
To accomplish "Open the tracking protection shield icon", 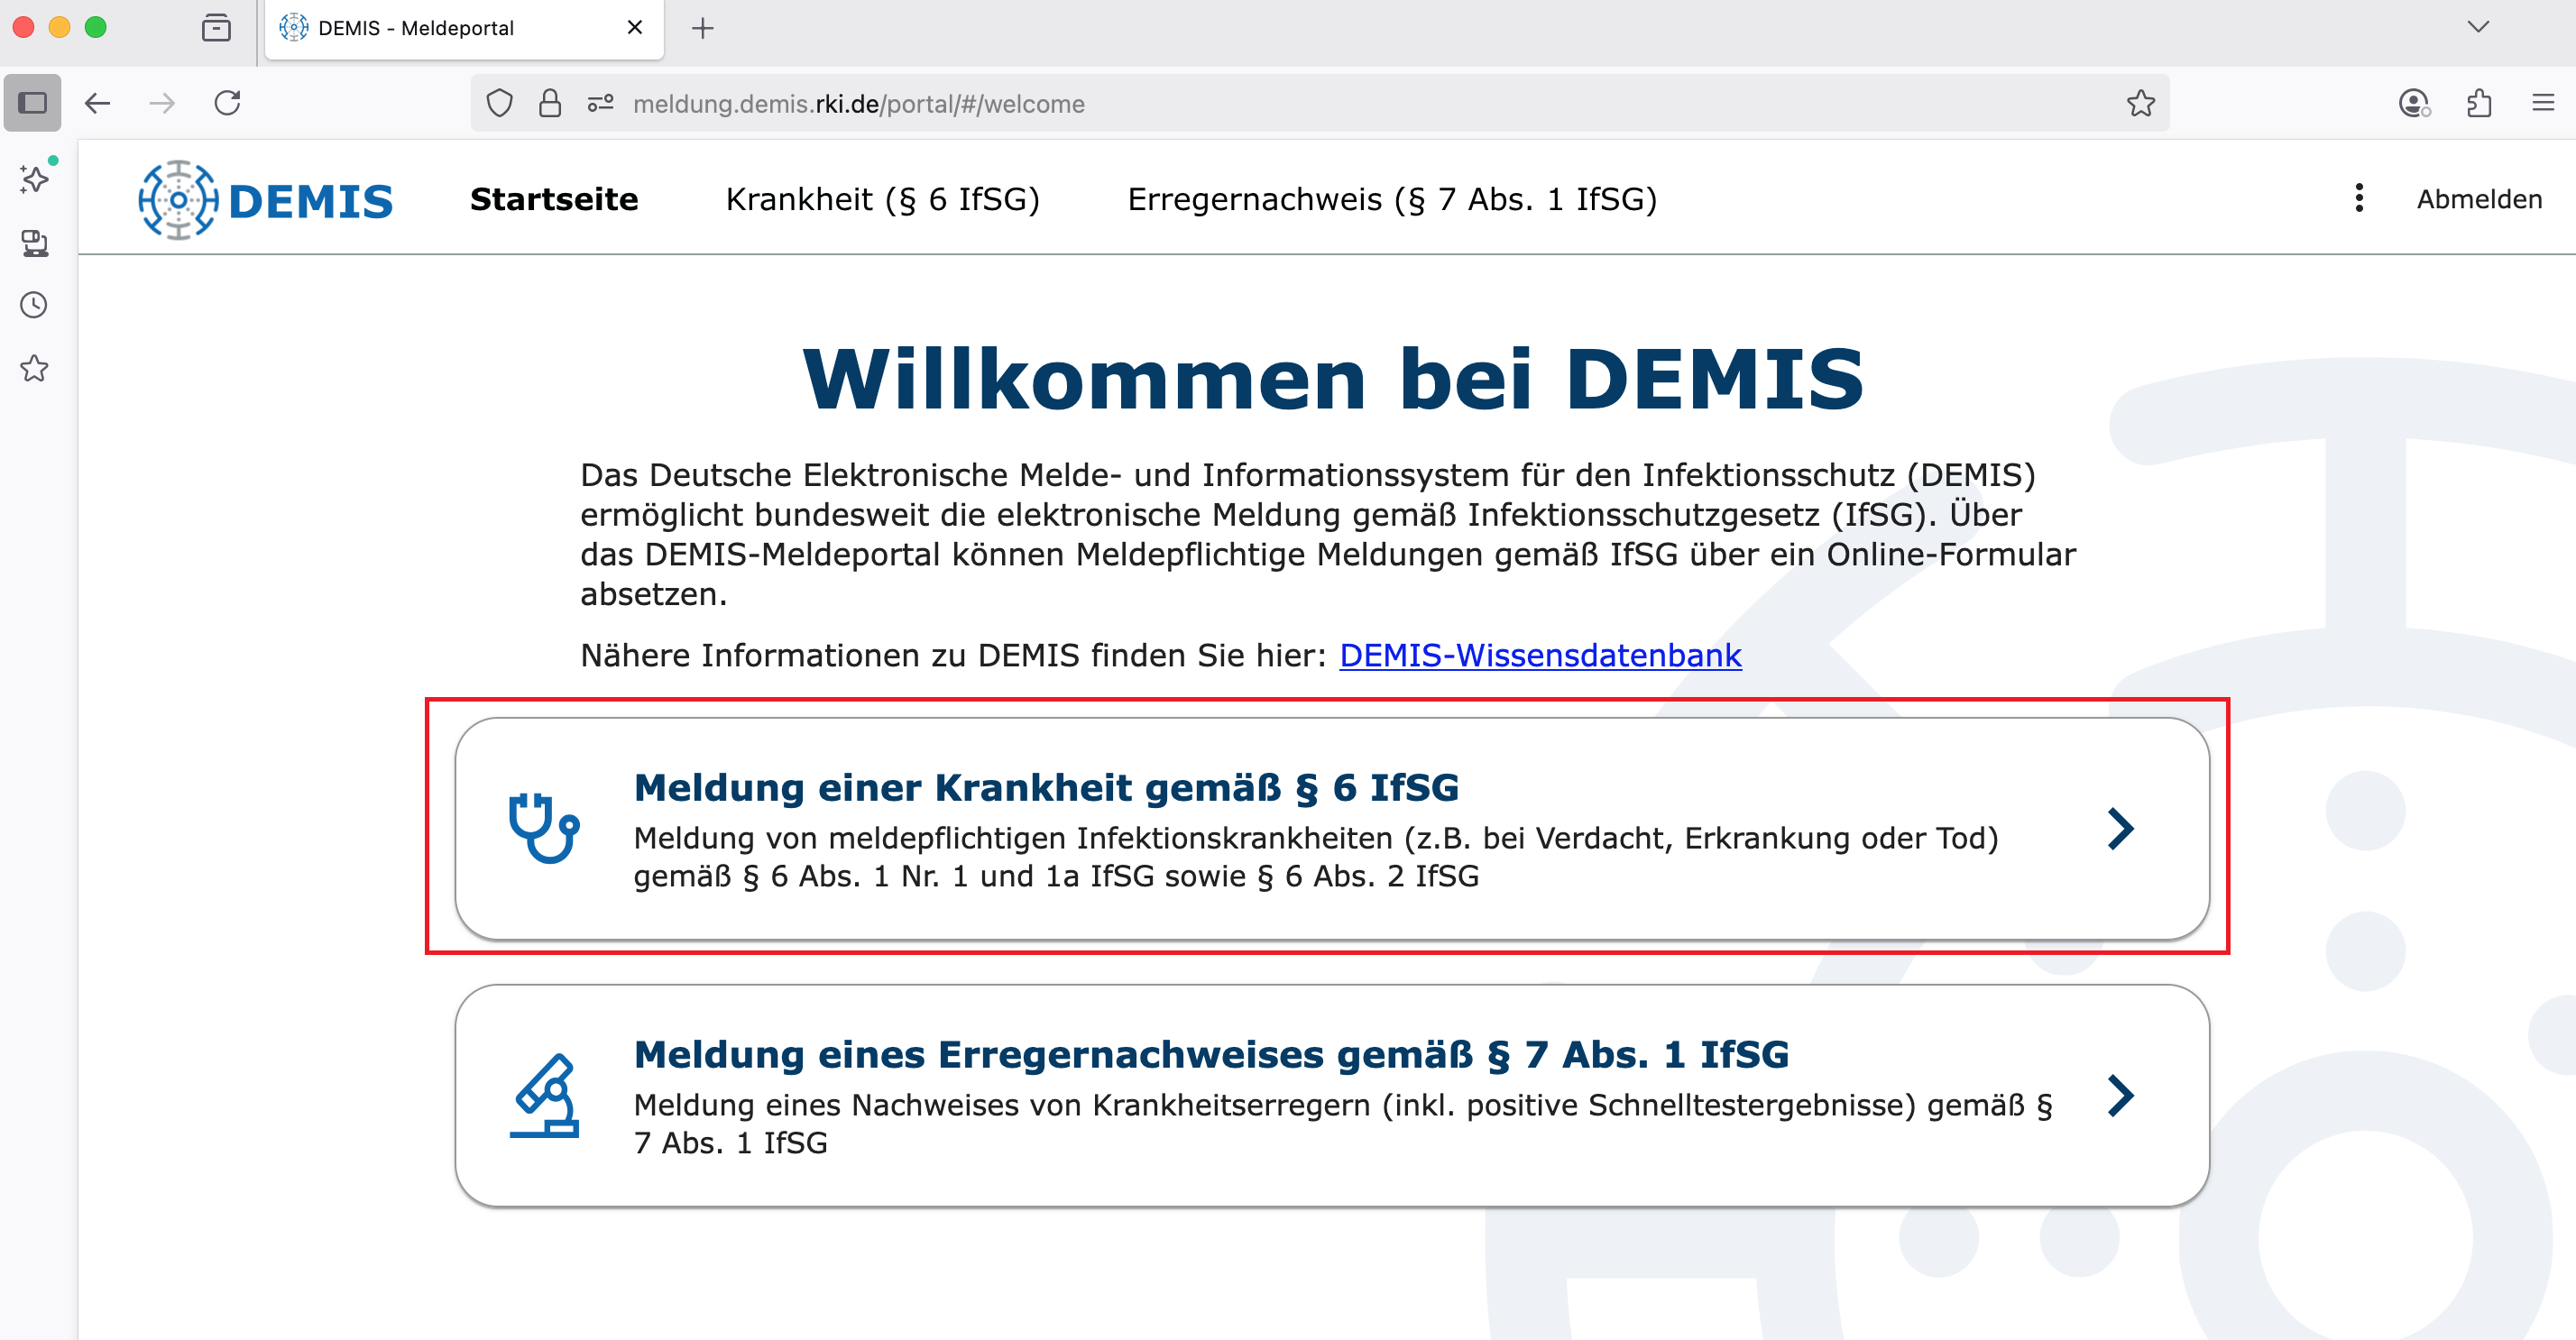I will [499, 104].
